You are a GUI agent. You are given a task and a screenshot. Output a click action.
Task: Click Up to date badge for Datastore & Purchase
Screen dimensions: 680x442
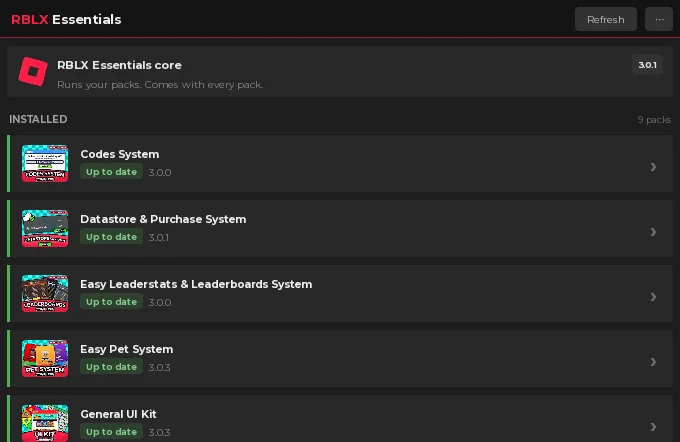point(111,237)
